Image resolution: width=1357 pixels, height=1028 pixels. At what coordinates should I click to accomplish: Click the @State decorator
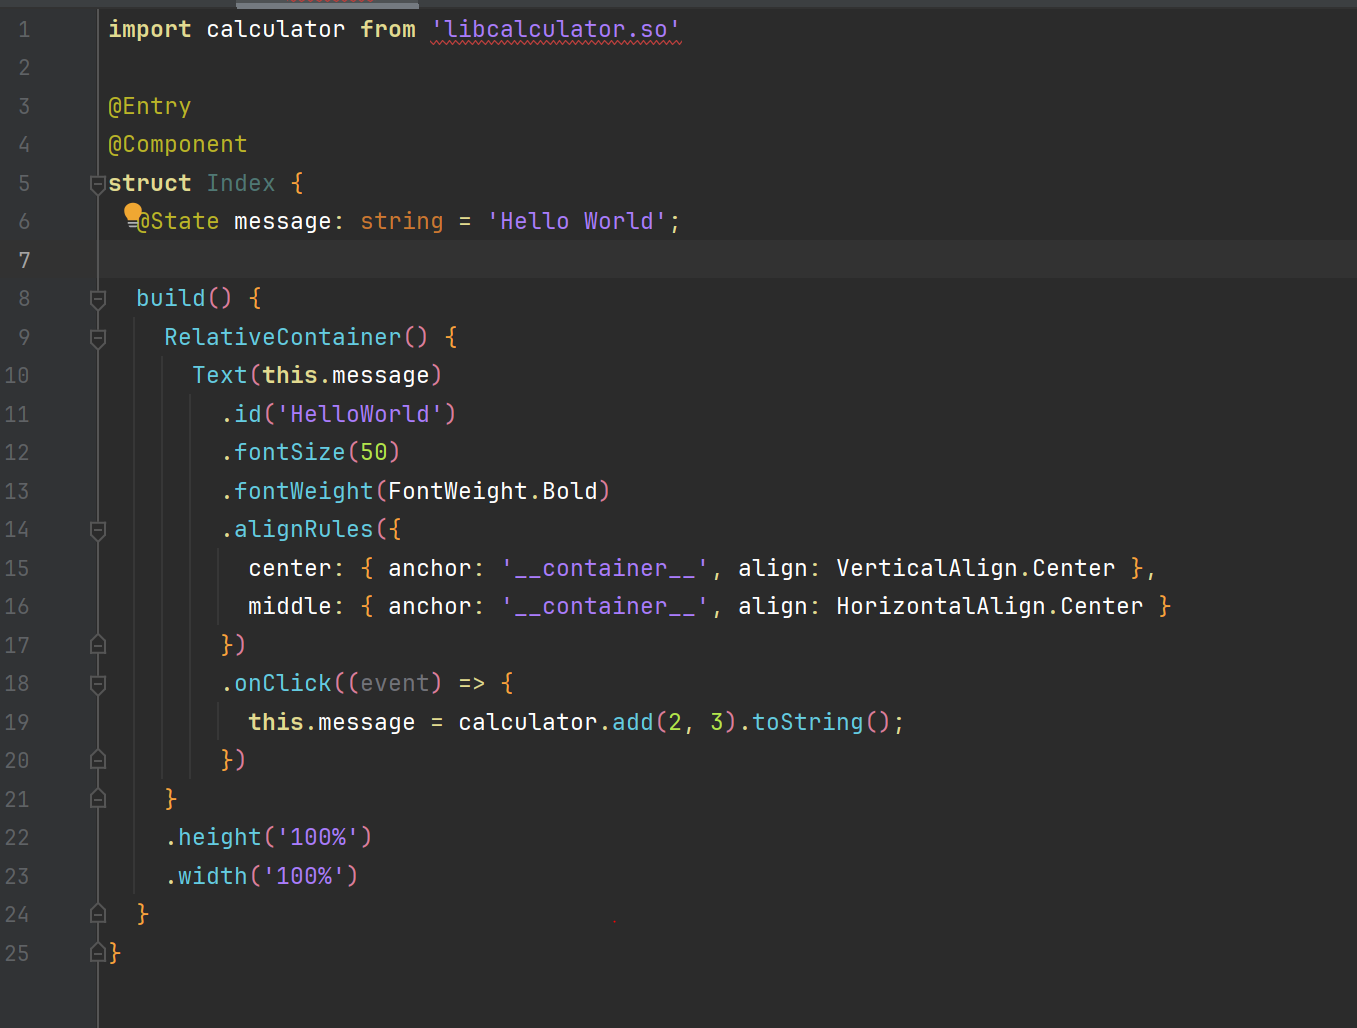(x=178, y=222)
